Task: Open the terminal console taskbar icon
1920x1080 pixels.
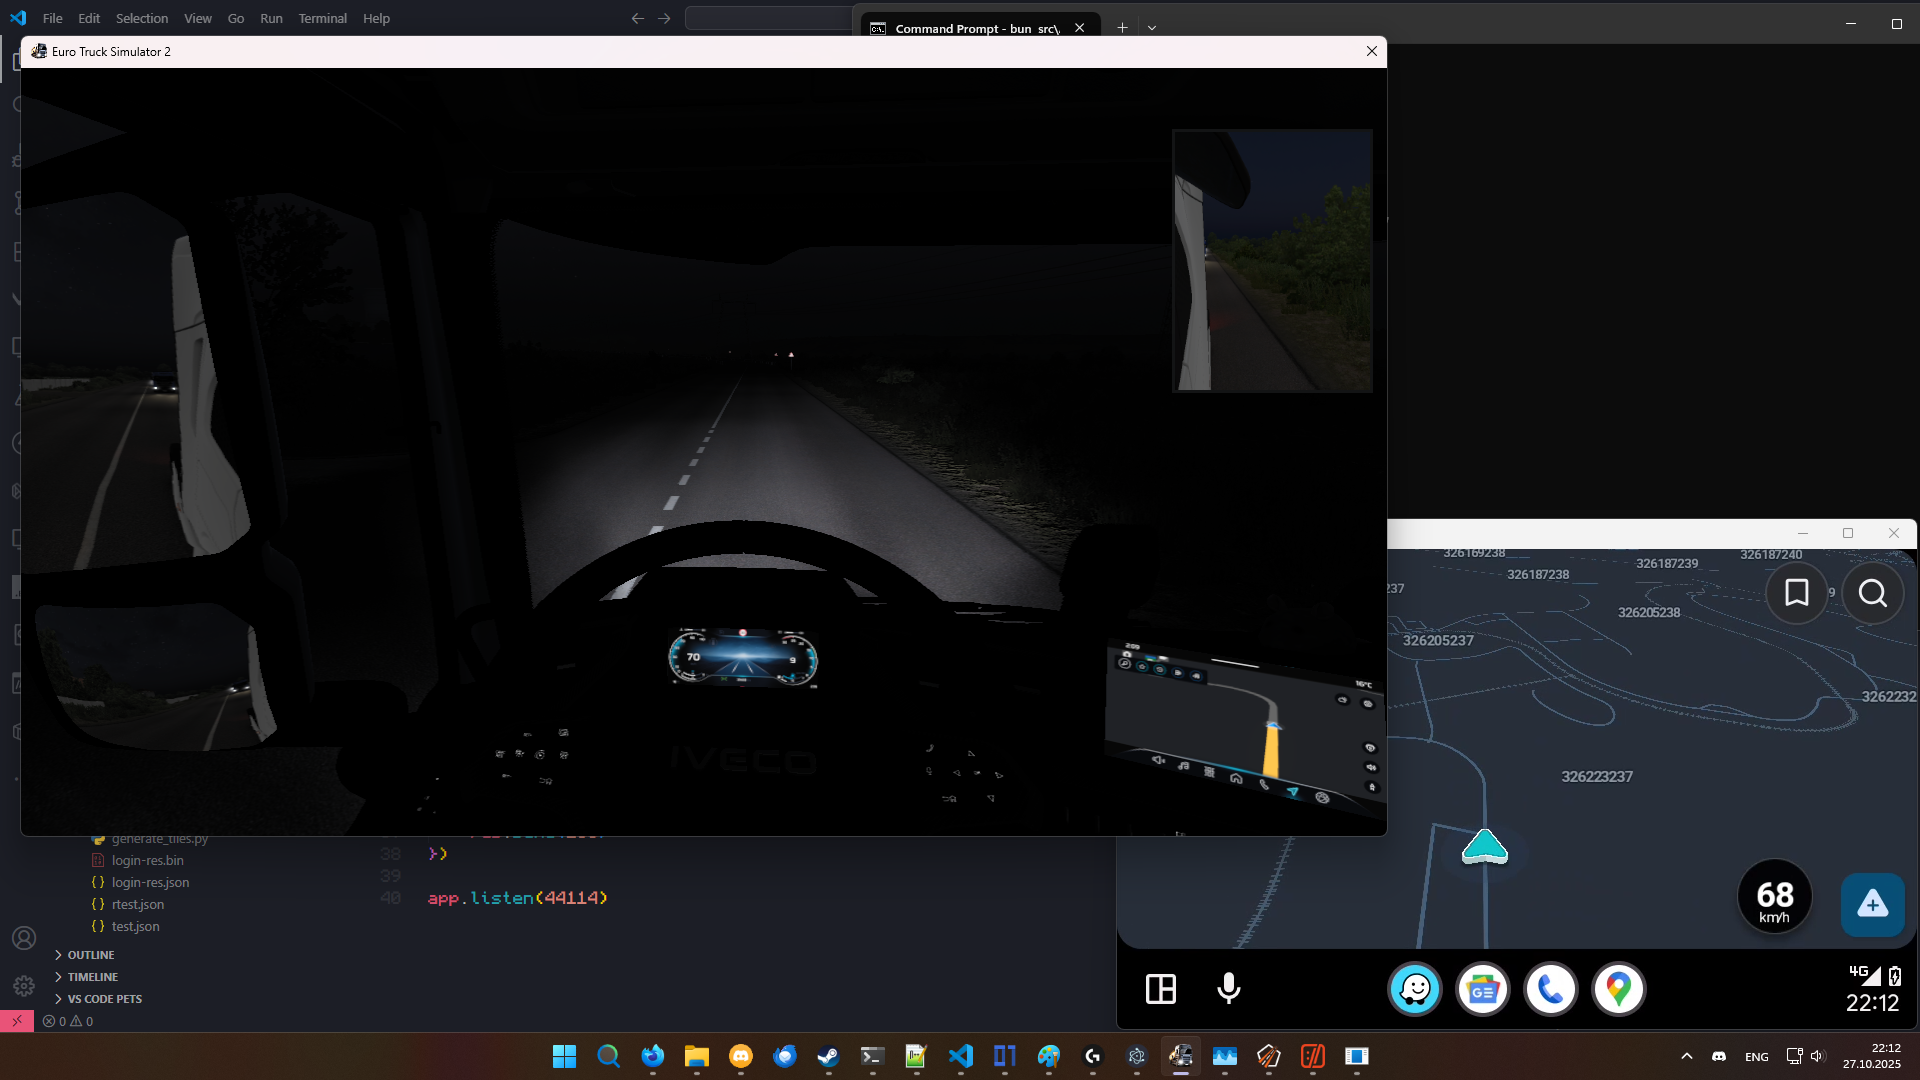Action: (872, 1056)
